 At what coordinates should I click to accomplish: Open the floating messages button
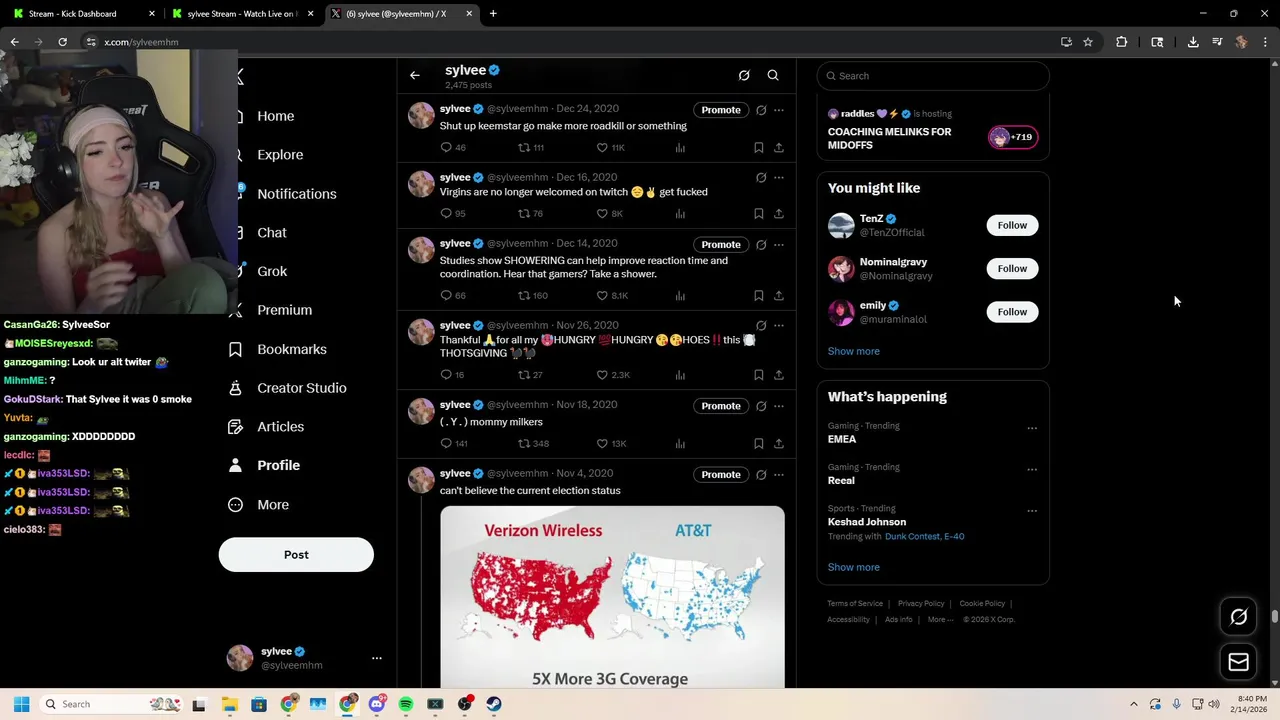click(1238, 662)
